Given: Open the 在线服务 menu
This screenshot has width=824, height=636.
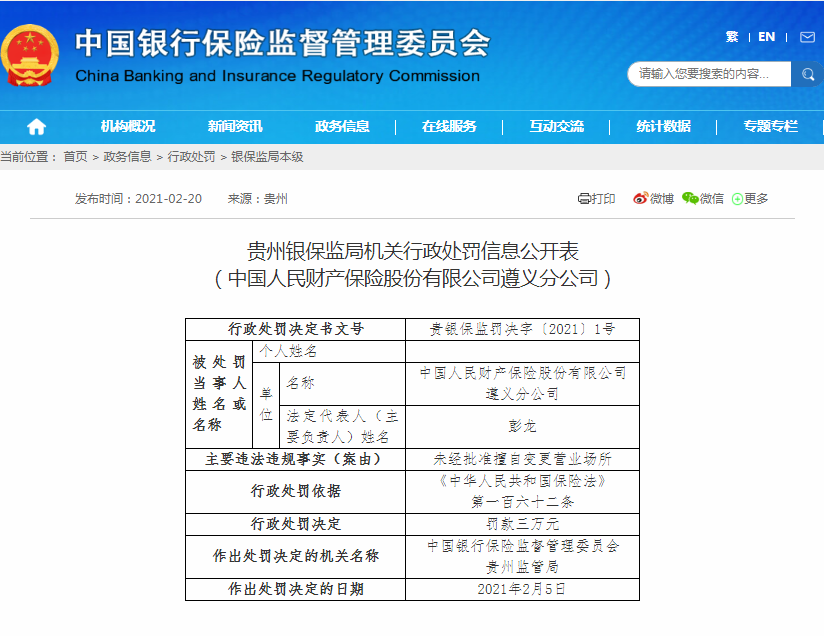Looking at the screenshot, I should [x=449, y=126].
